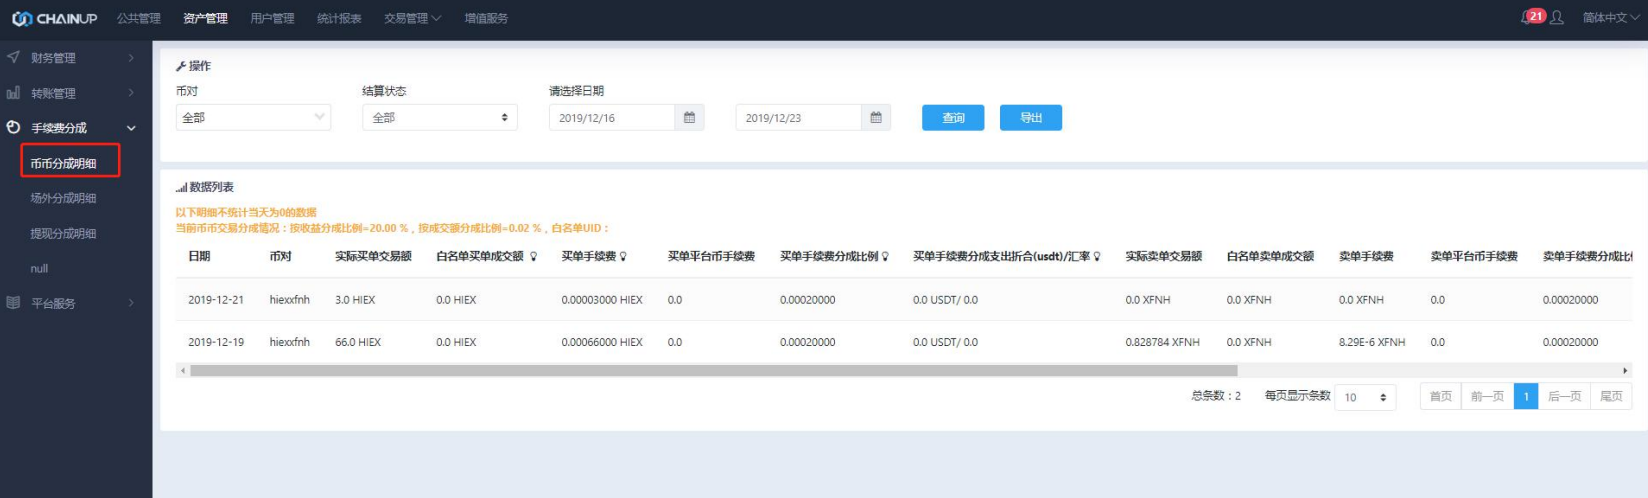Screen dimensions: 1648x498
Task: Open the 公共管理 top menu
Action: tap(139, 18)
